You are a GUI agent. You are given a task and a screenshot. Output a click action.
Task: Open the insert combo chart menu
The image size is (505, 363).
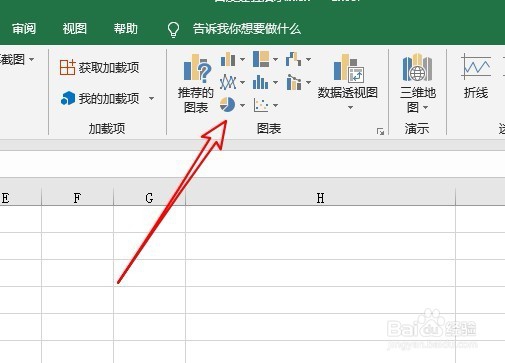298,82
